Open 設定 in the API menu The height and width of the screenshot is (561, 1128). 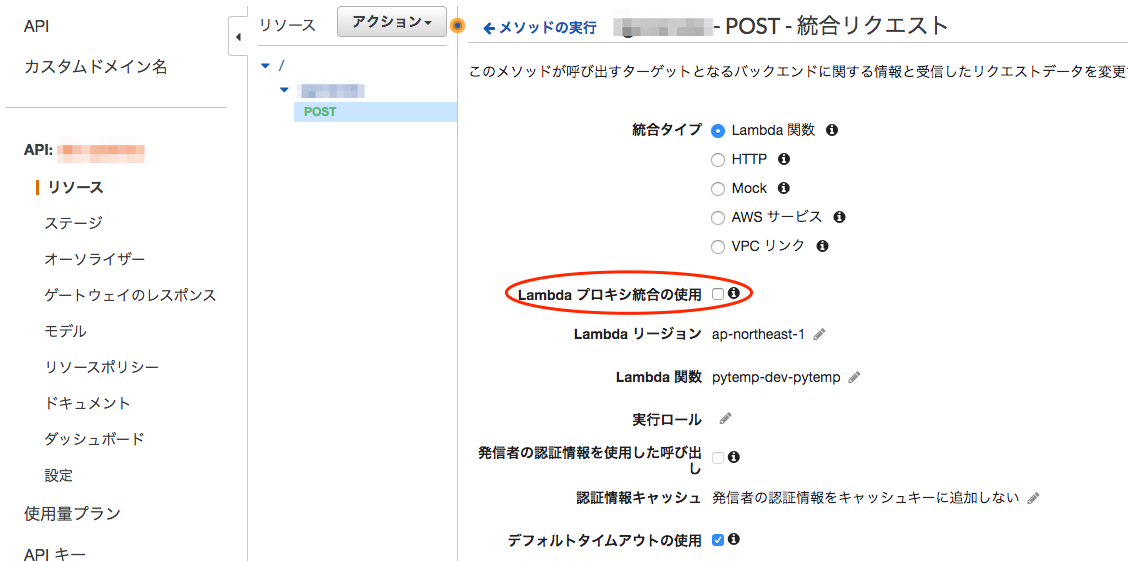pyautogui.click(x=58, y=475)
